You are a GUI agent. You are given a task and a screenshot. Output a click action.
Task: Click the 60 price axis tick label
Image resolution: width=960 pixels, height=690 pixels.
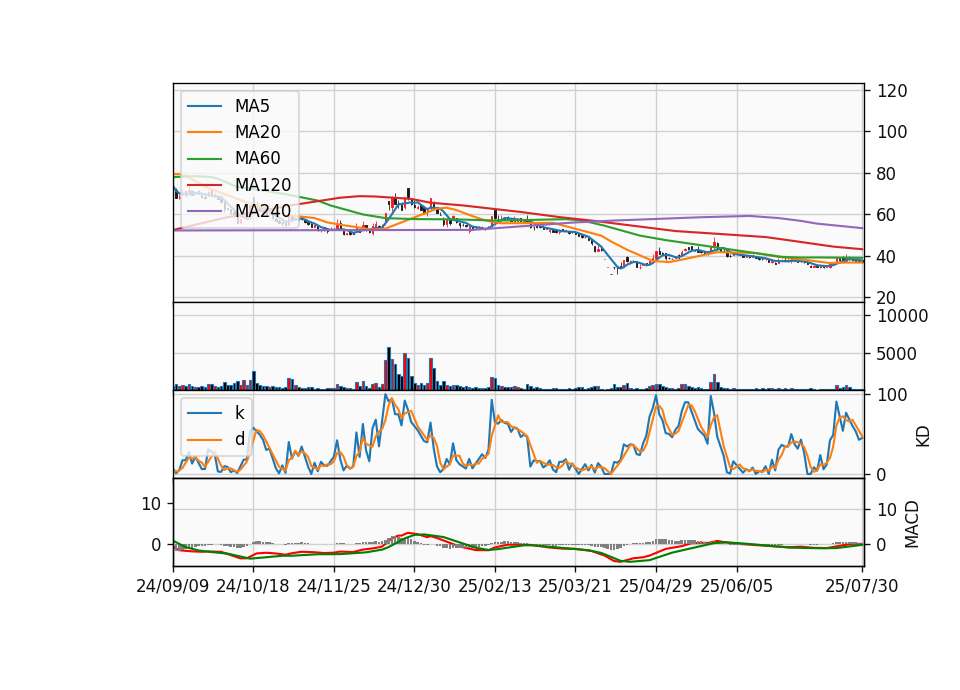887,216
